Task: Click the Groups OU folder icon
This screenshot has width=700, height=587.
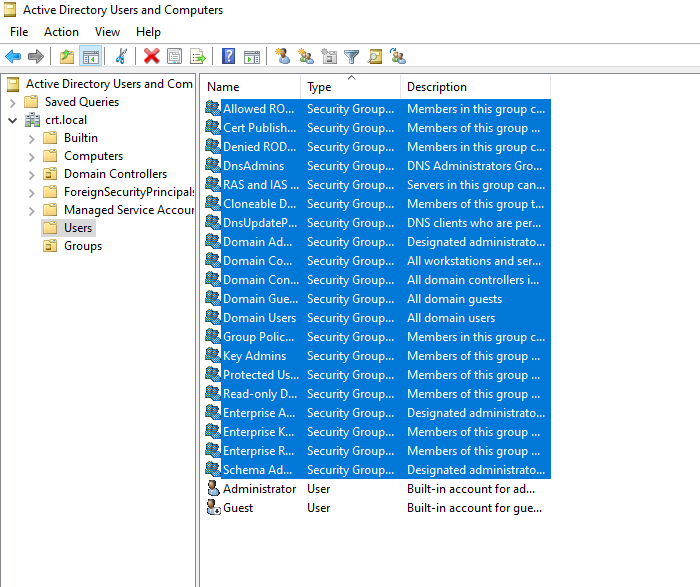Action: click(50, 246)
